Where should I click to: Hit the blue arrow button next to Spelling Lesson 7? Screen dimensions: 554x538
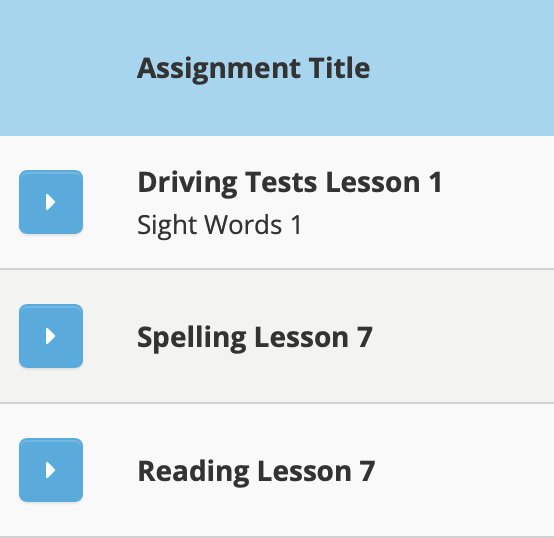51,336
